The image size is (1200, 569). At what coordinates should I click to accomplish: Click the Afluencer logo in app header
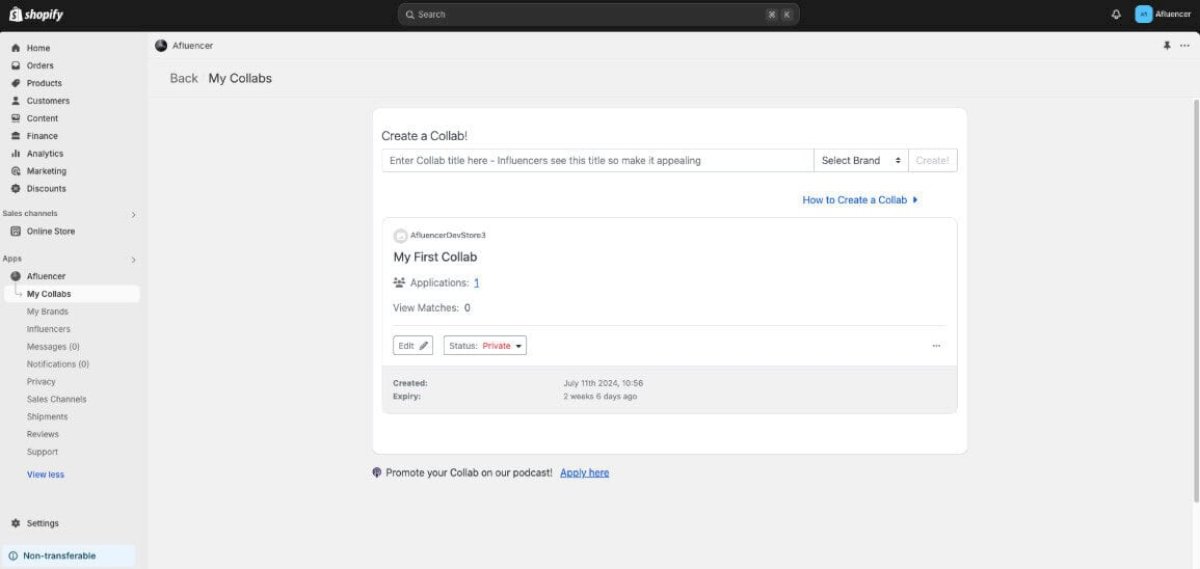pos(161,45)
